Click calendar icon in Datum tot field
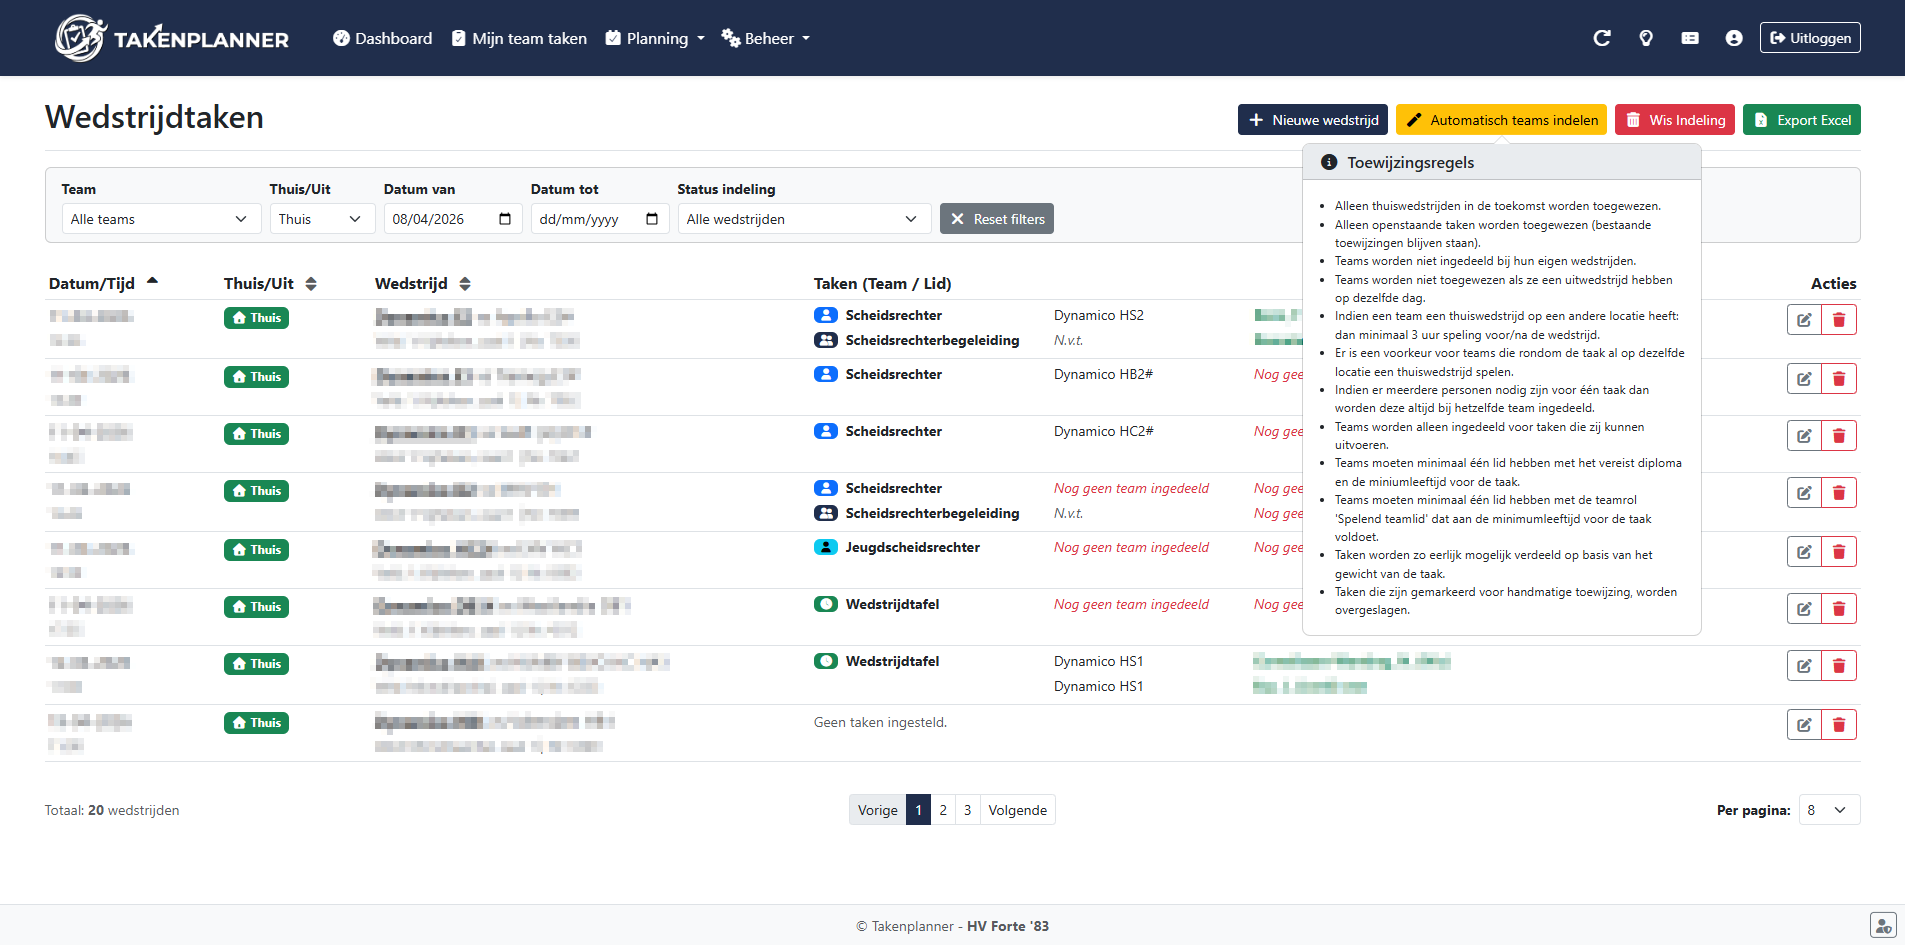This screenshot has width=1905, height=945. point(652,219)
